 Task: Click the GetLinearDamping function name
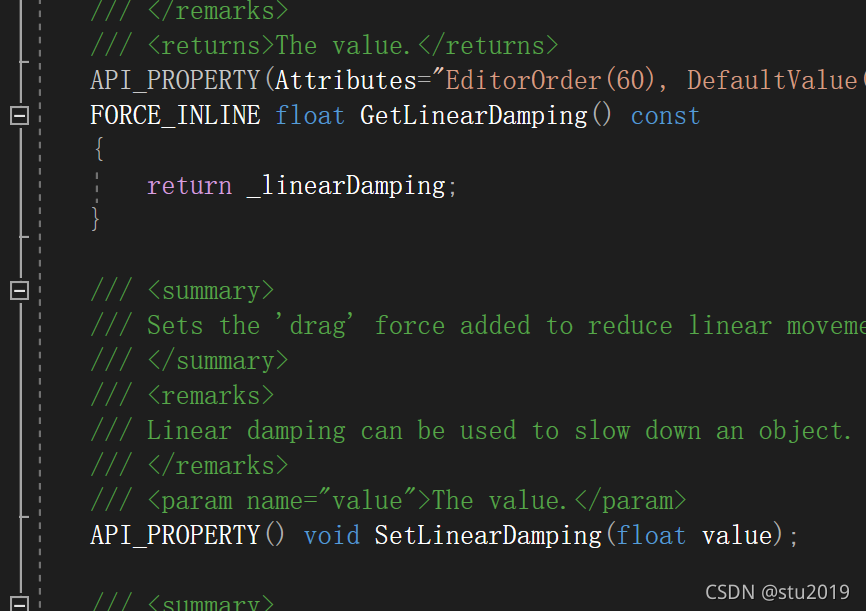(473, 116)
